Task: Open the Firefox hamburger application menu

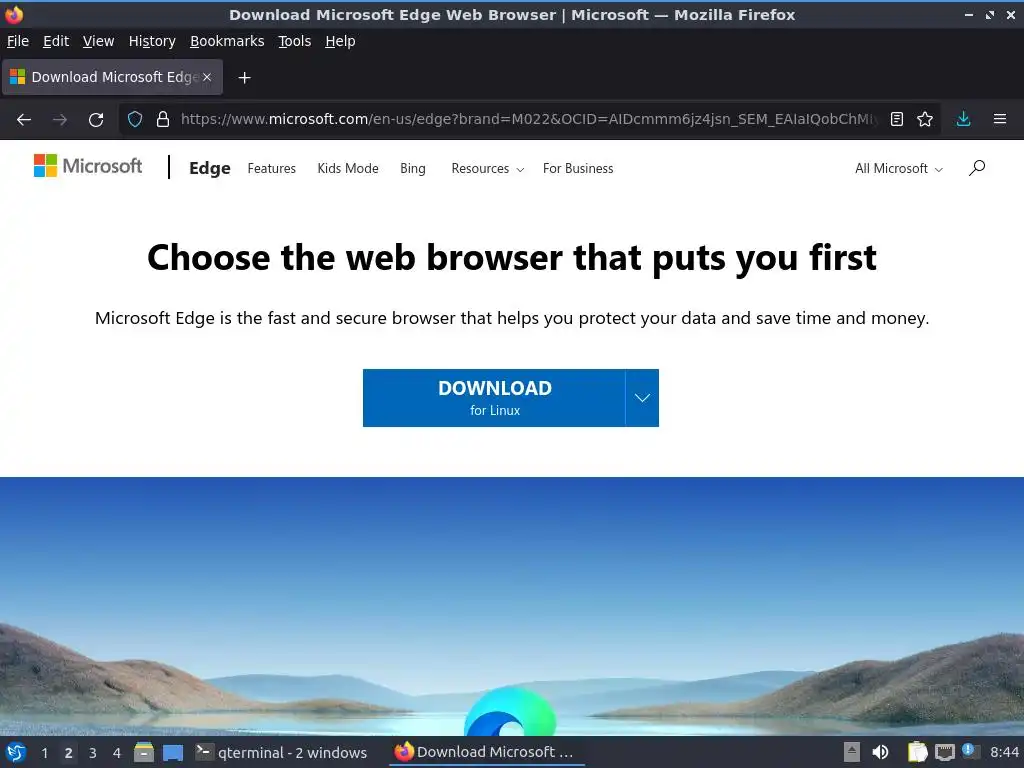Action: [x=1000, y=120]
